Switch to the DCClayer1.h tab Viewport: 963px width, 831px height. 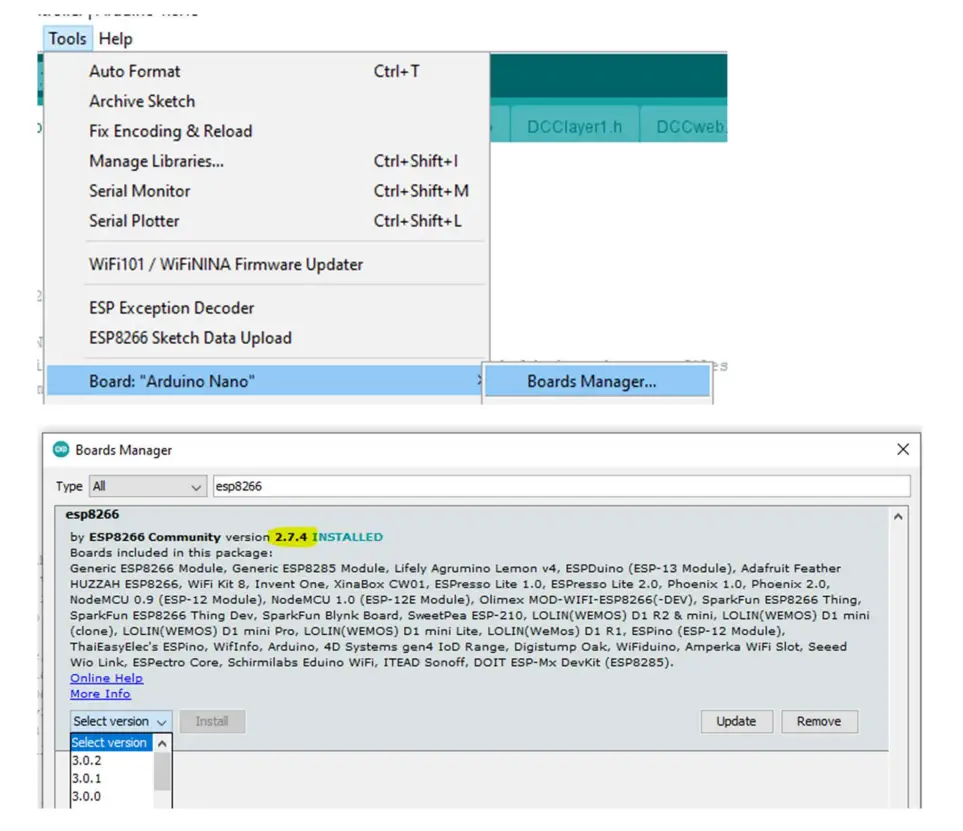point(574,127)
